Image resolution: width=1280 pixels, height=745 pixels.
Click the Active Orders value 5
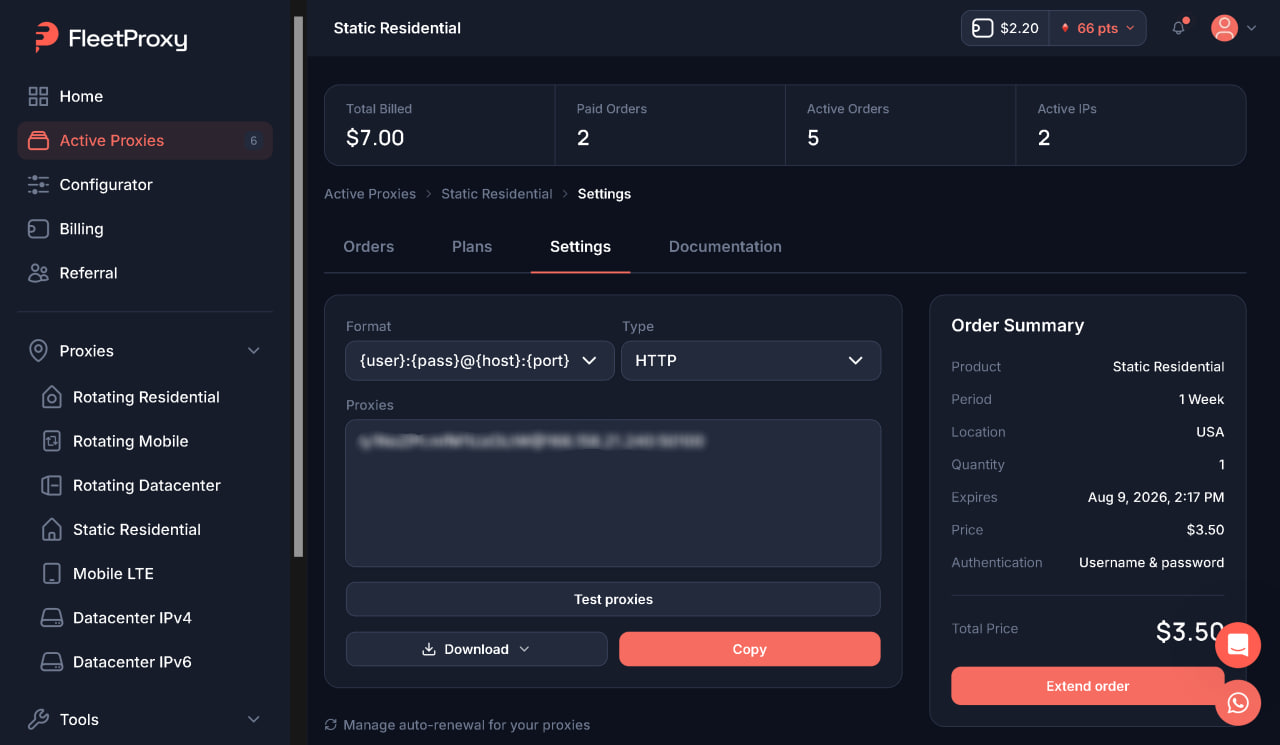[813, 138]
